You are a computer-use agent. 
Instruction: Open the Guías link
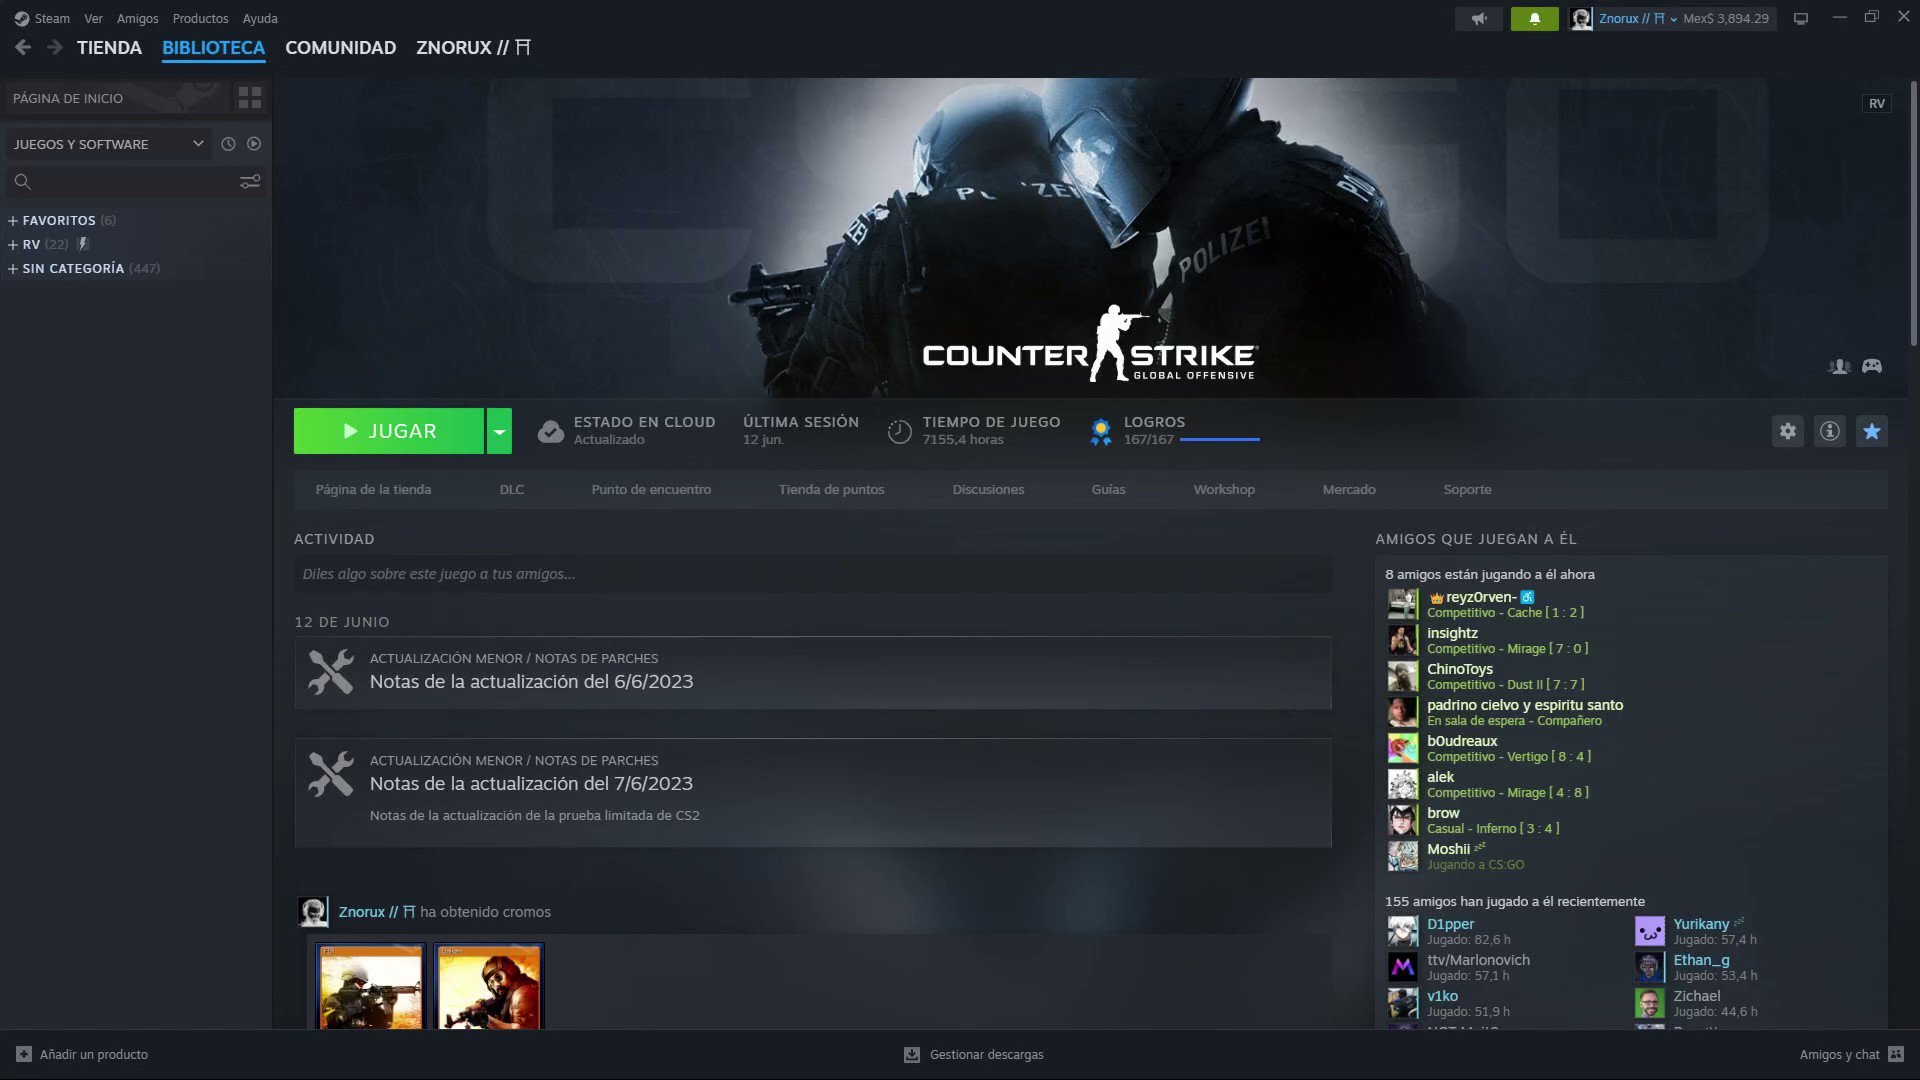[1108, 489]
